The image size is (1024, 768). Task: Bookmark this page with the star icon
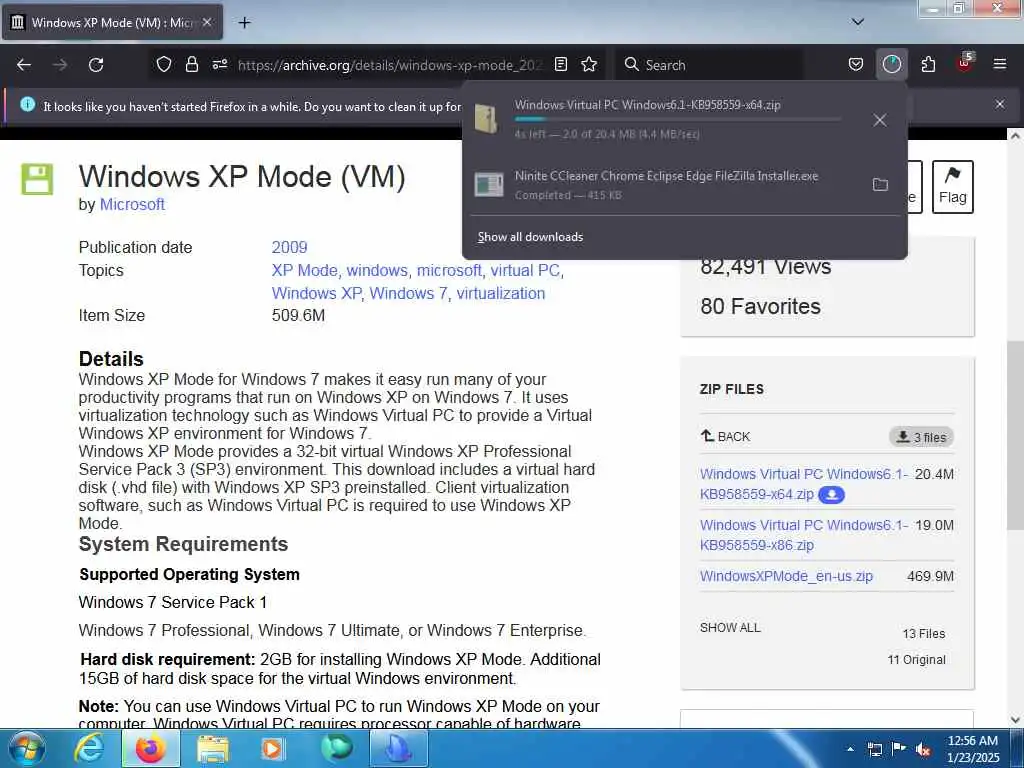589,64
